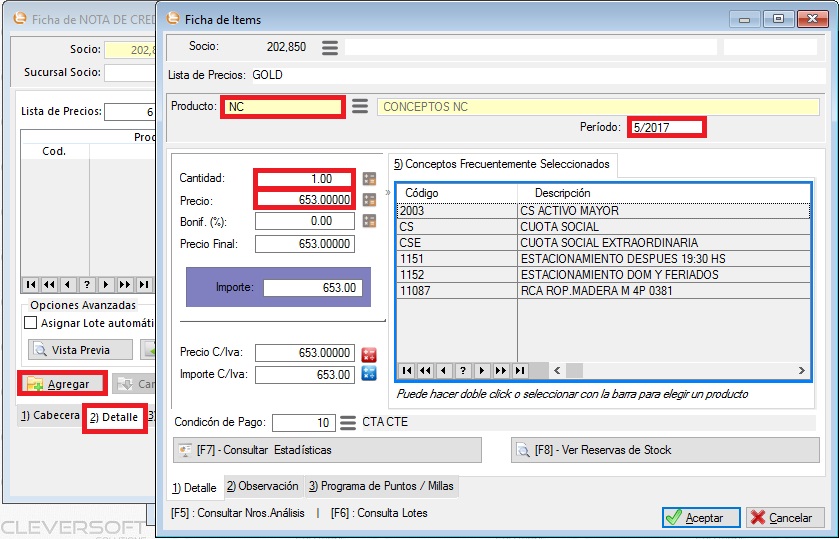Go to first record in Conceptos list navigator
The height and width of the screenshot is (539, 839).
click(x=406, y=370)
